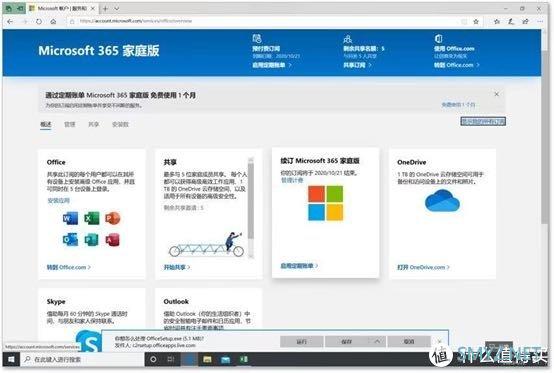Click the Access app icon
This screenshot has width=554, height=373.
click(x=113, y=240)
